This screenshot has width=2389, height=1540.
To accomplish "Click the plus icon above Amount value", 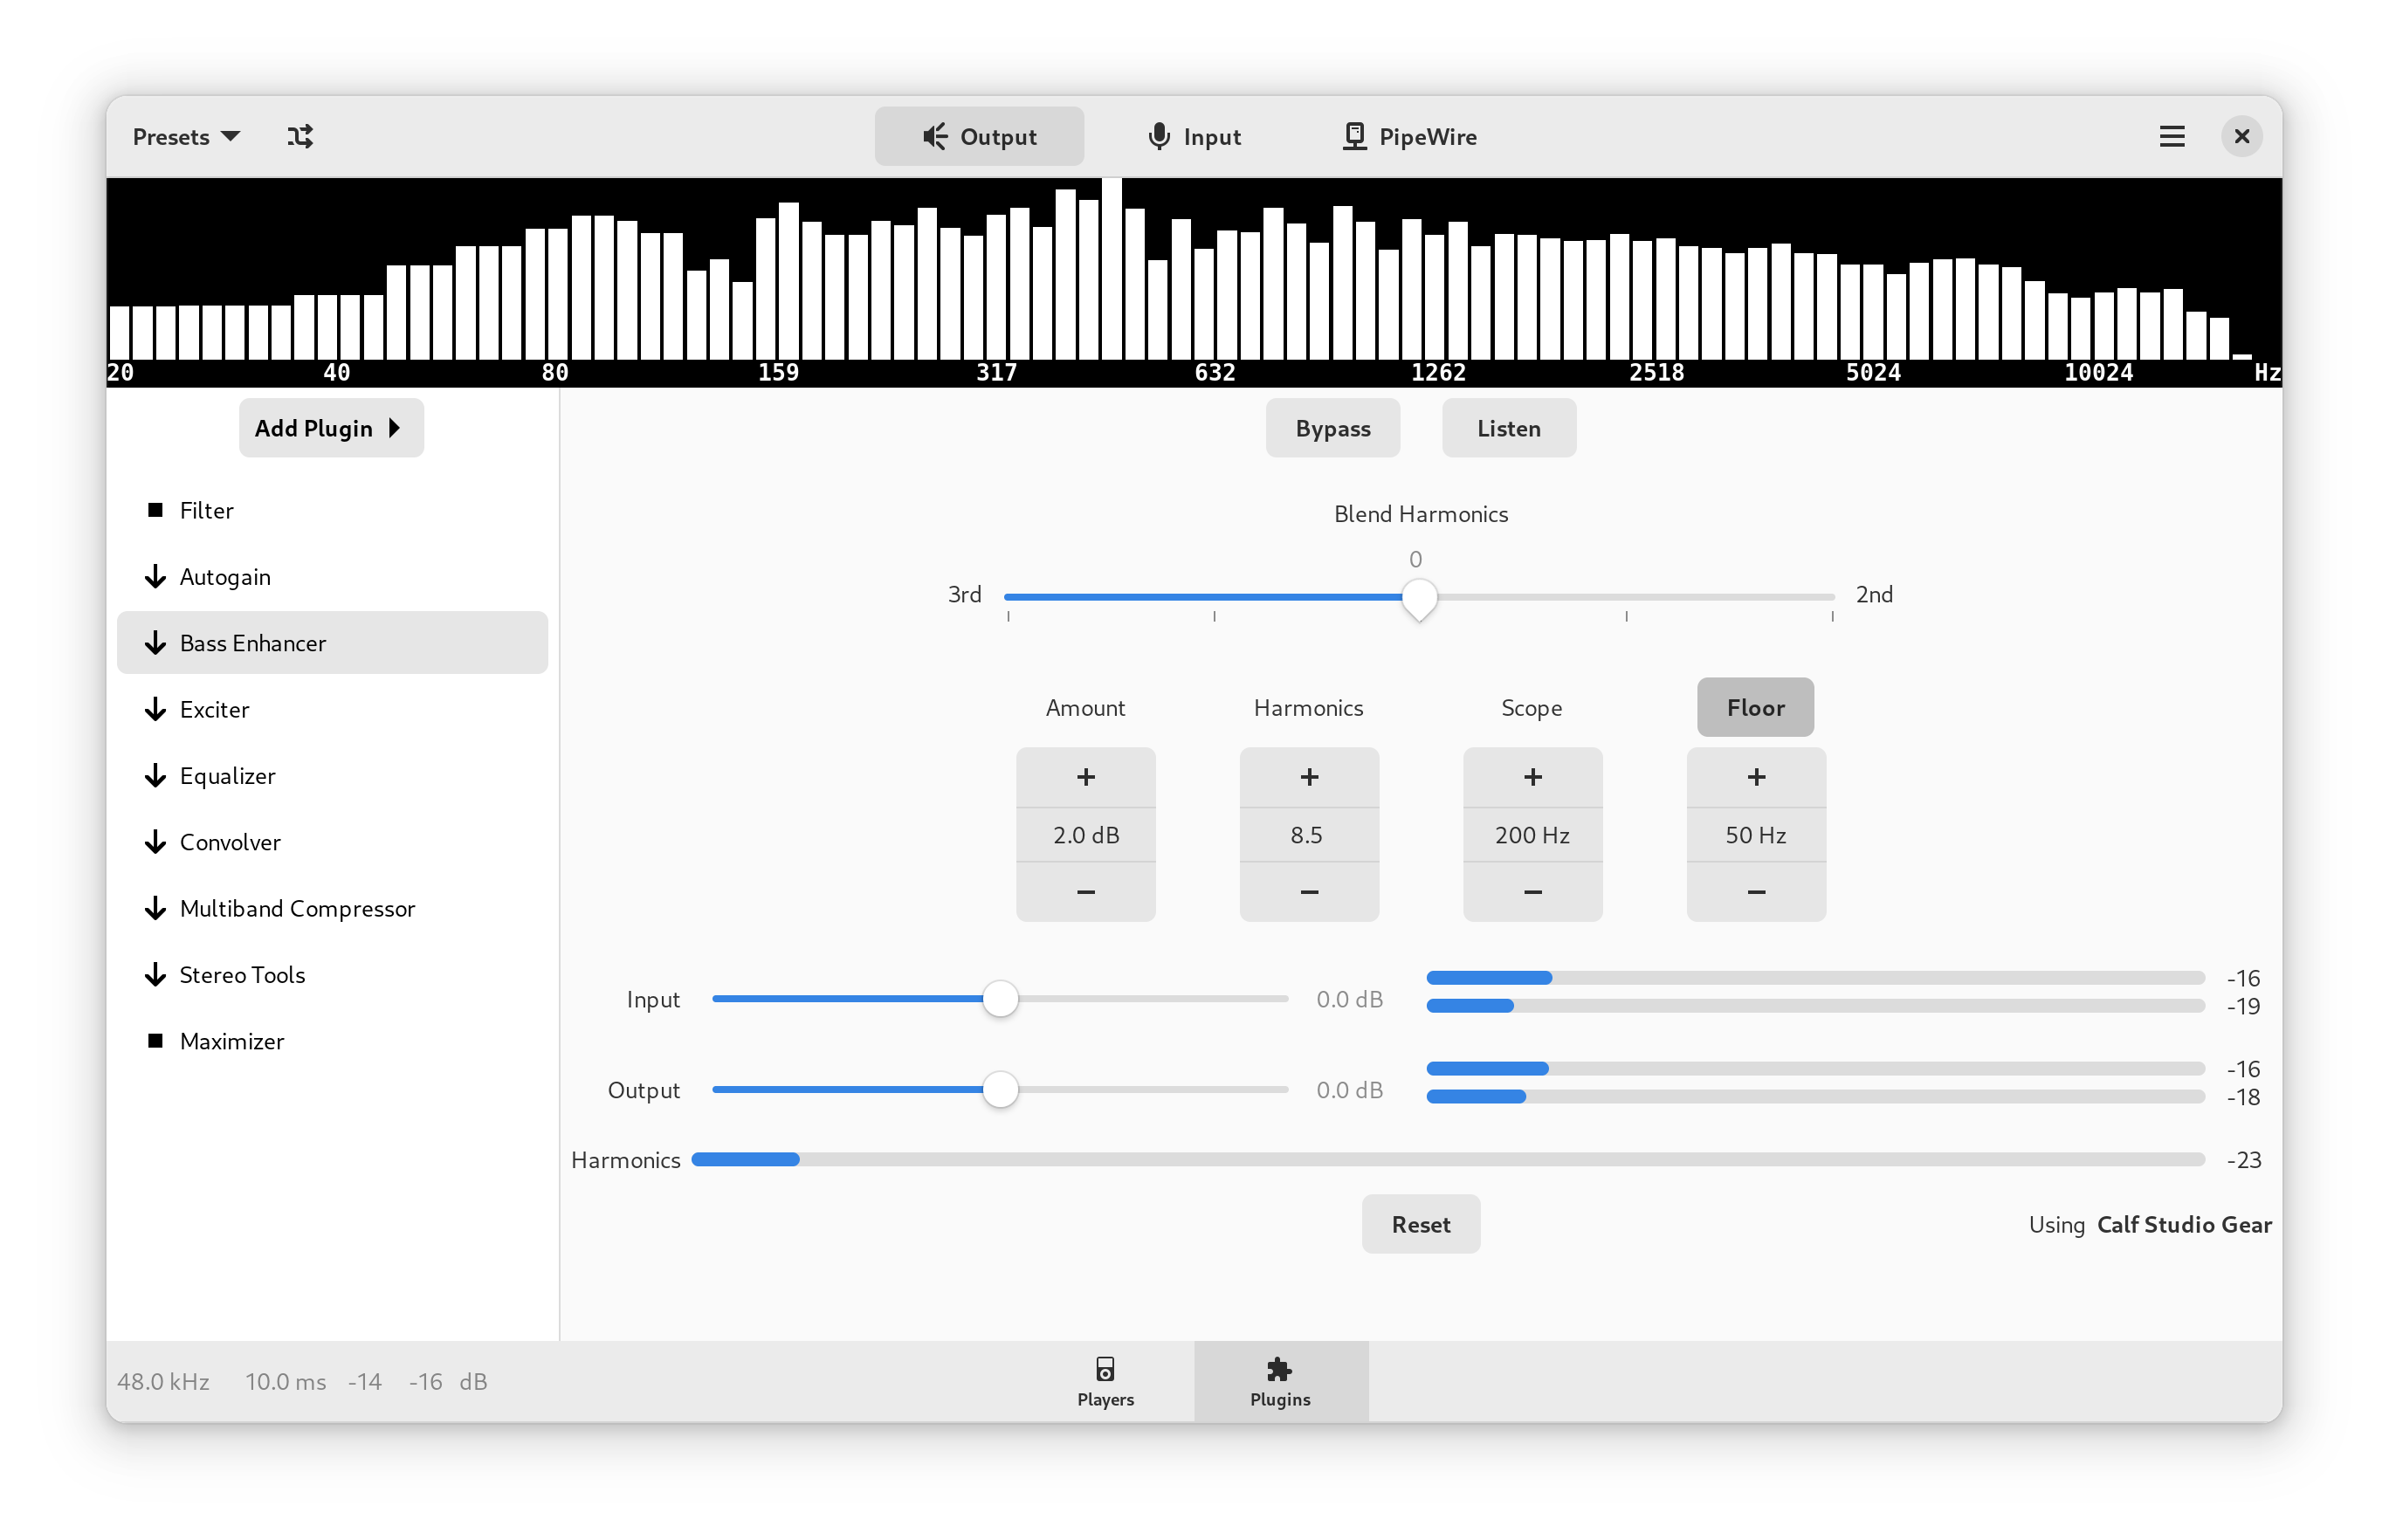I will click(1086, 777).
